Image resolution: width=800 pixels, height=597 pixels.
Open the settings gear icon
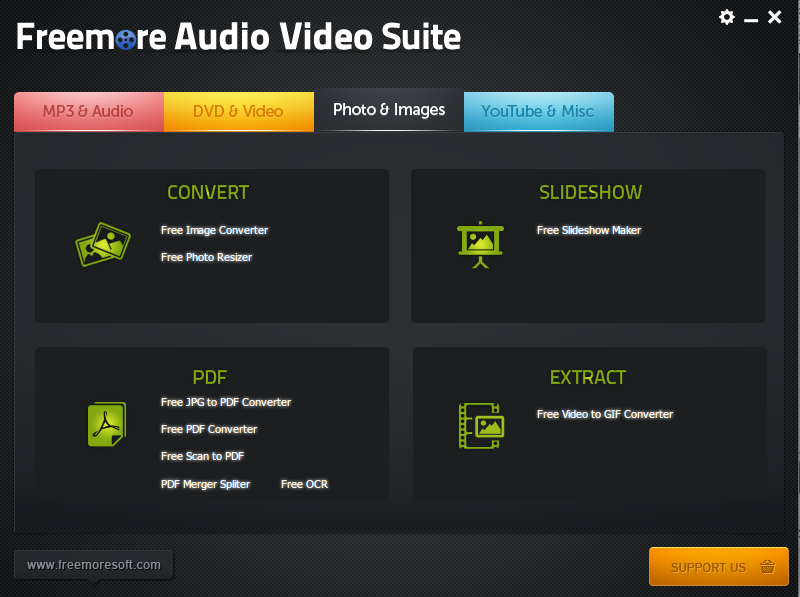pos(727,17)
